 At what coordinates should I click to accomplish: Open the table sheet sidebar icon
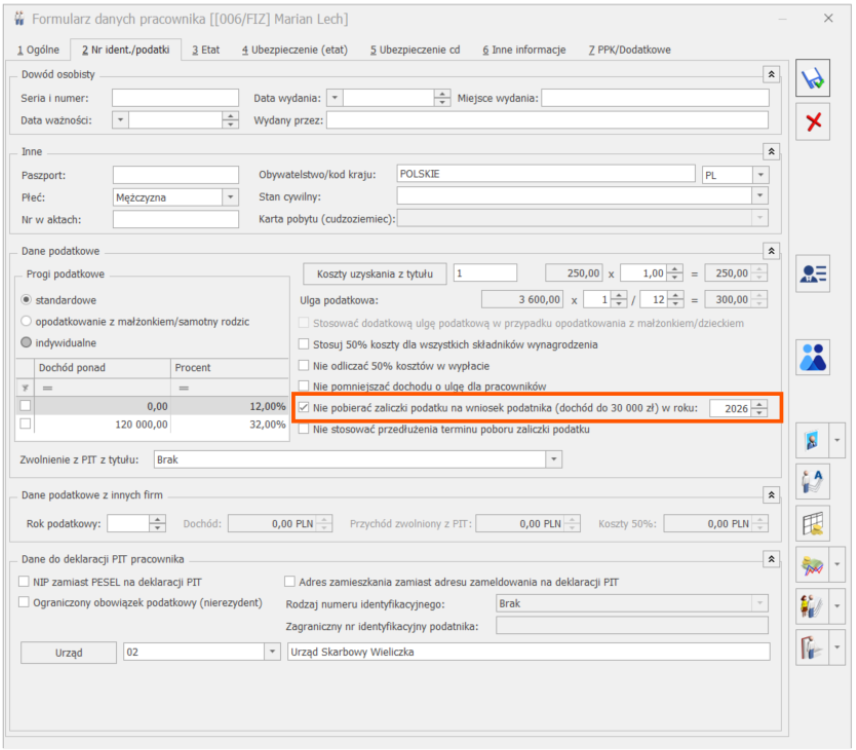812,523
